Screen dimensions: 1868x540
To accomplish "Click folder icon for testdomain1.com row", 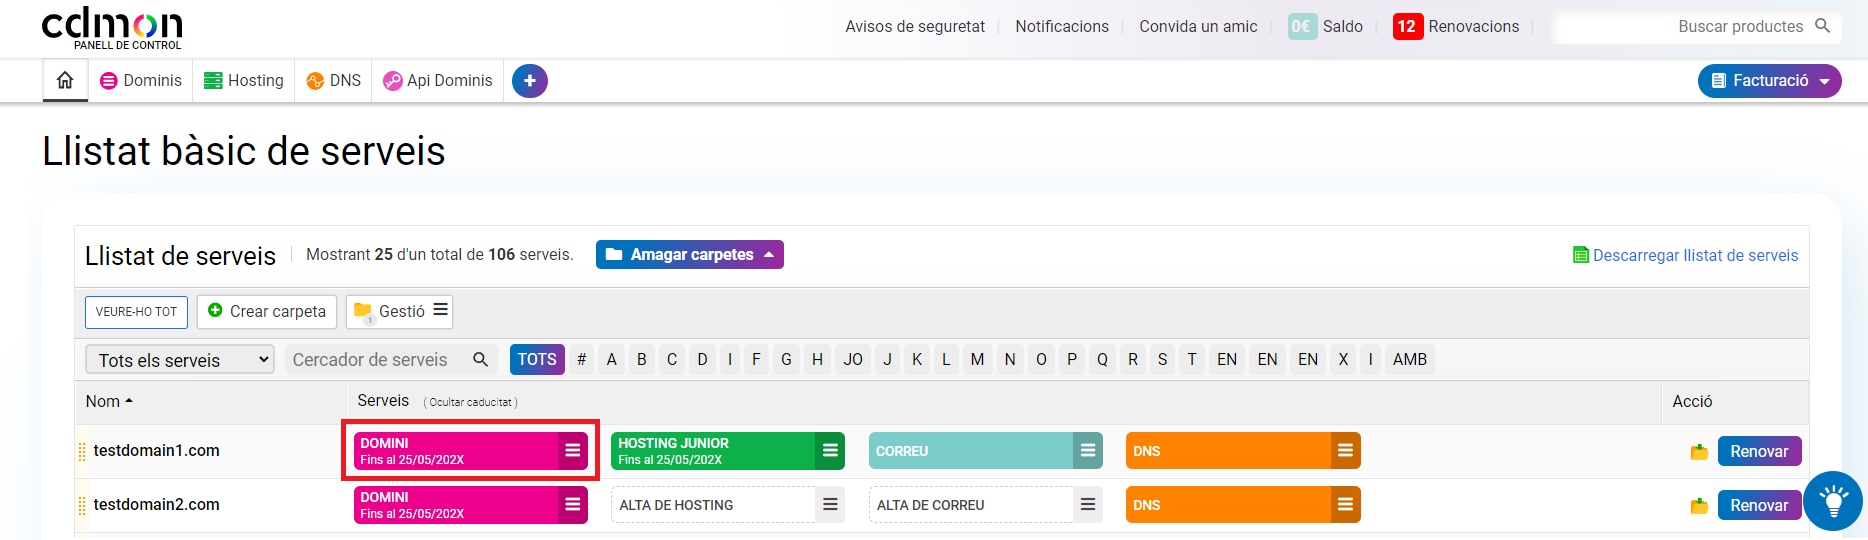I will coord(1698,452).
